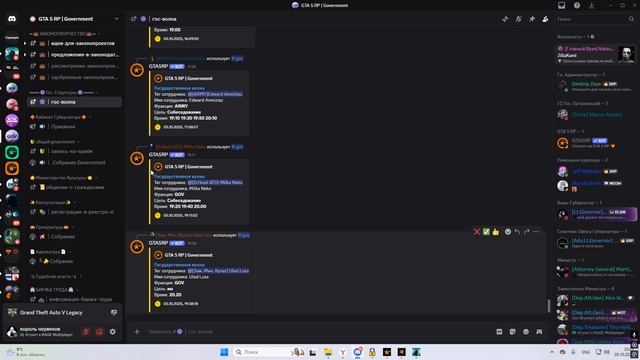Open идеи-для-законопроектов channel
Viewport: 640px width, 360px height.
click(74, 43)
